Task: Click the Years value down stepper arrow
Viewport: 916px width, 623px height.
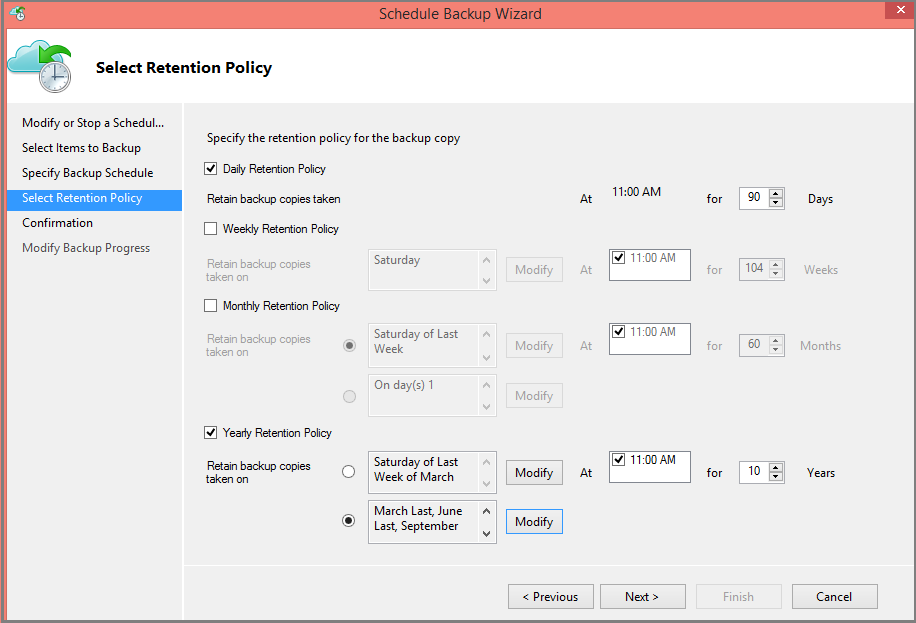Action: (x=775, y=477)
